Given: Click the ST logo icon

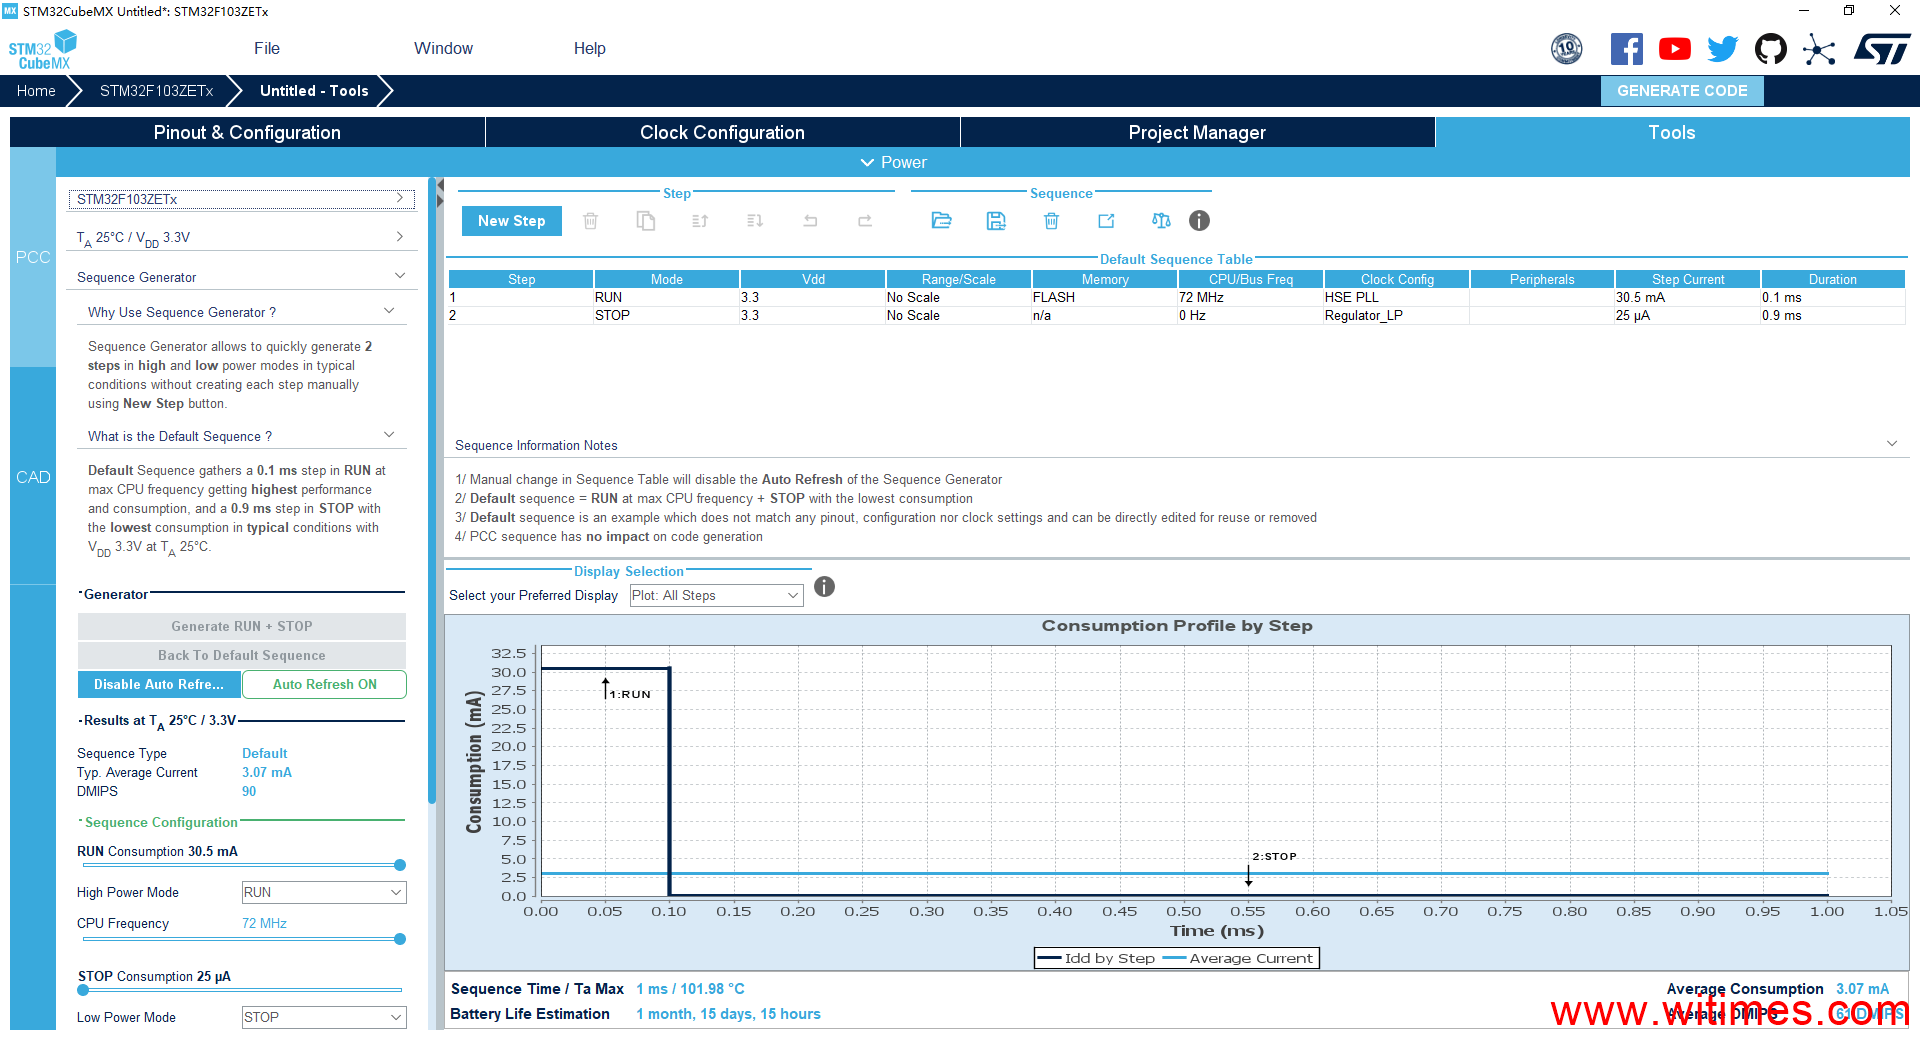Looking at the screenshot, I should point(1882,49).
